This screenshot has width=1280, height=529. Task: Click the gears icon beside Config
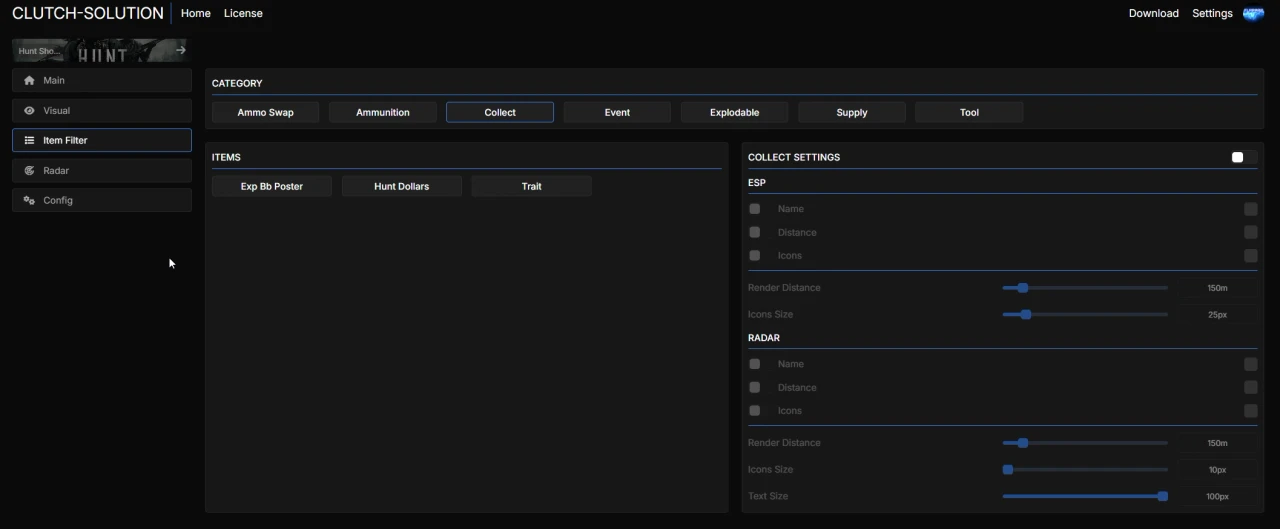coord(29,200)
